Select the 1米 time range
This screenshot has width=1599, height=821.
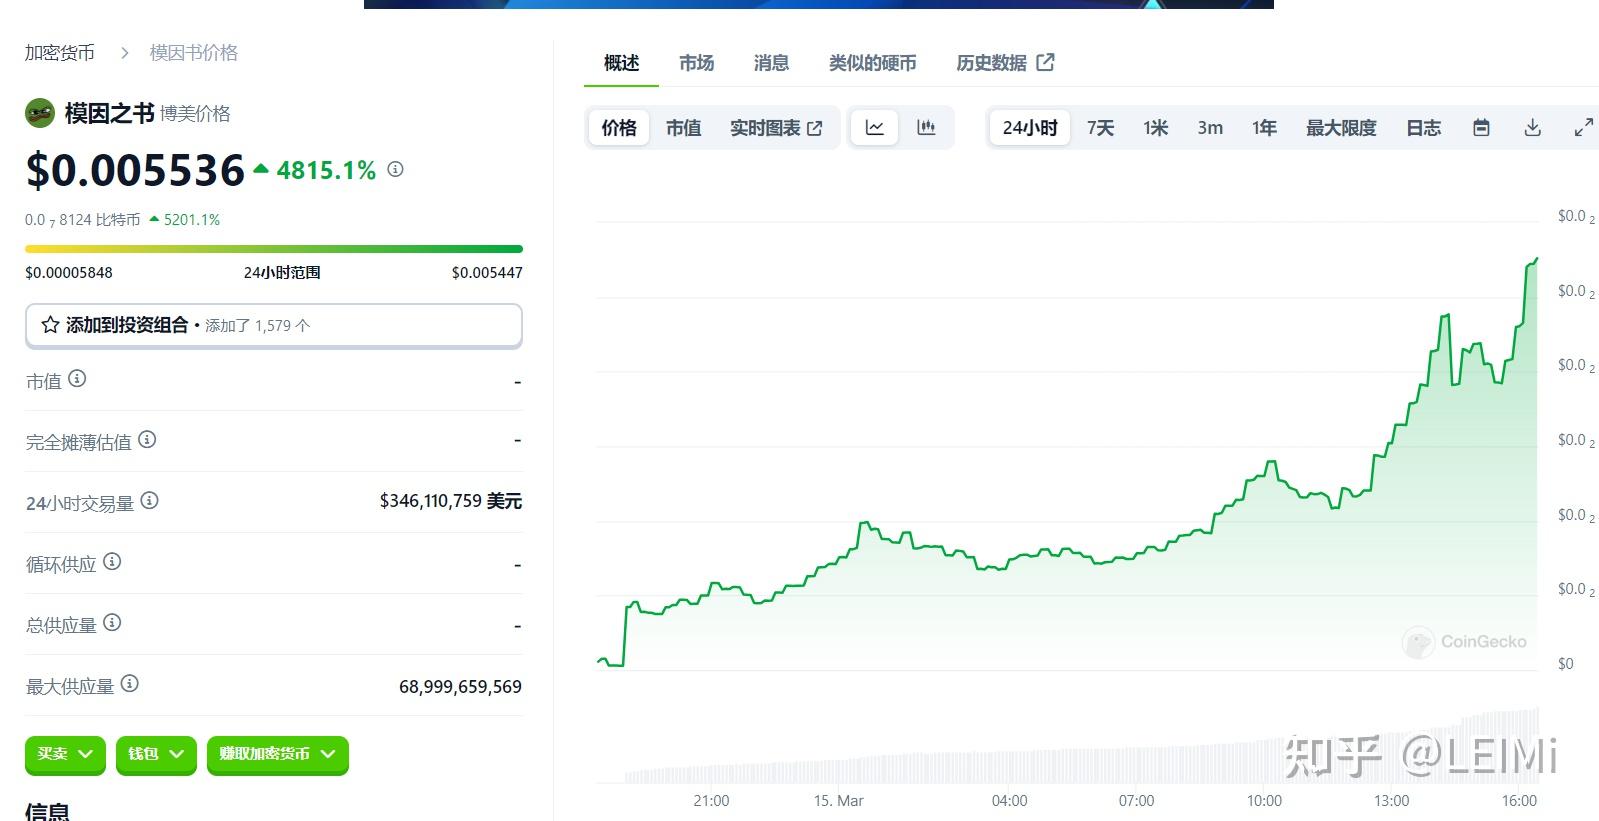pos(1156,128)
